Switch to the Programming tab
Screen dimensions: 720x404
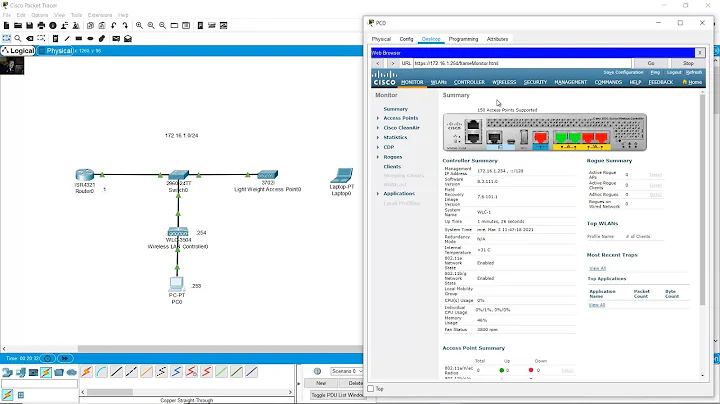pos(463,39)
